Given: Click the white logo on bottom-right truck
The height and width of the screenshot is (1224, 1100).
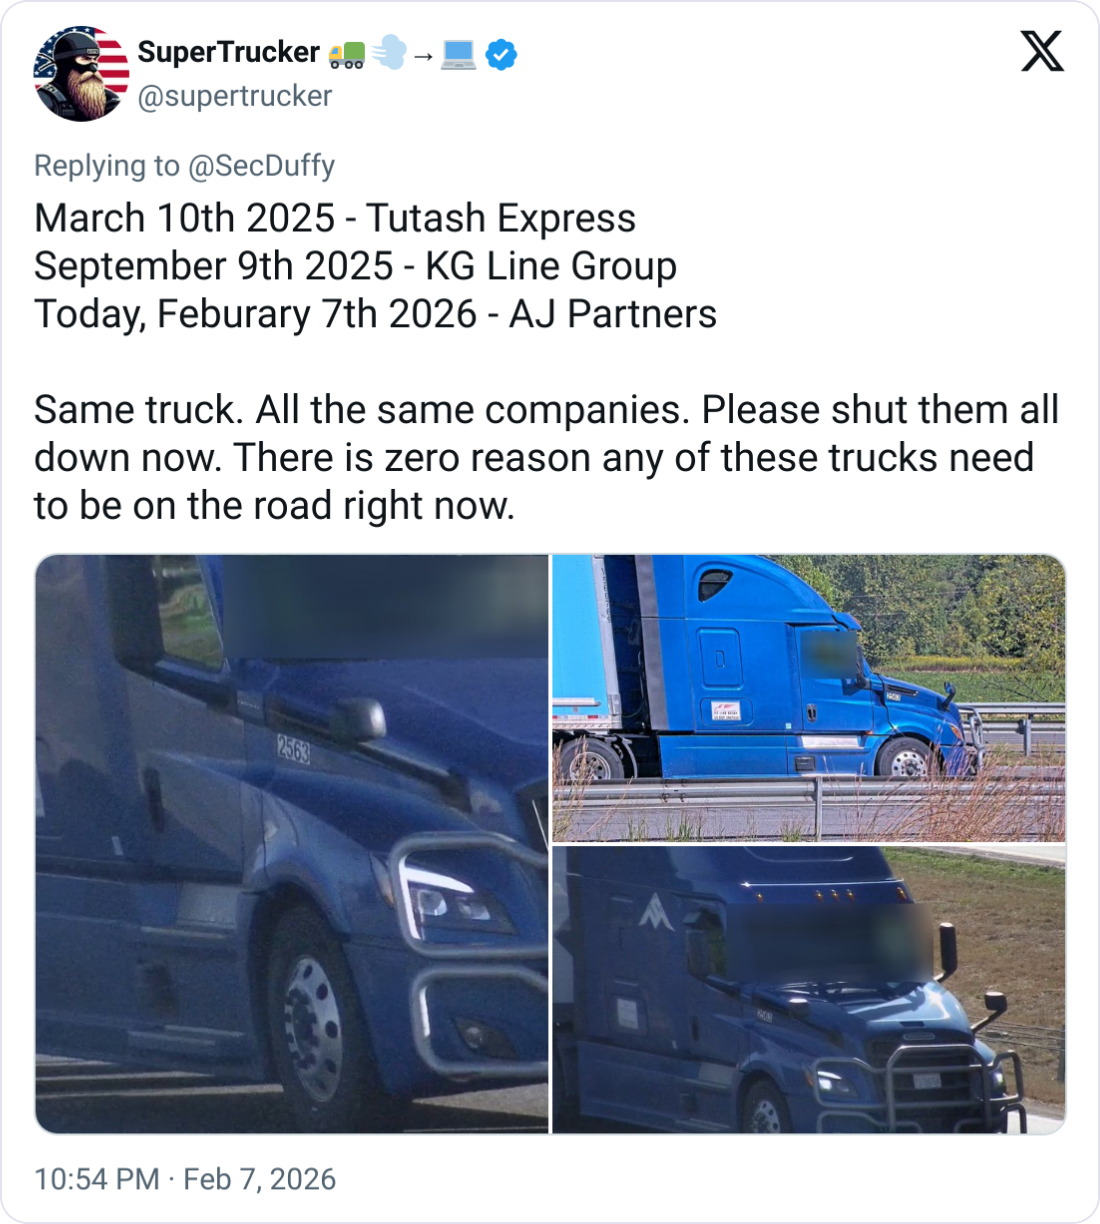Looking at the screenshot, I should 657,912.
